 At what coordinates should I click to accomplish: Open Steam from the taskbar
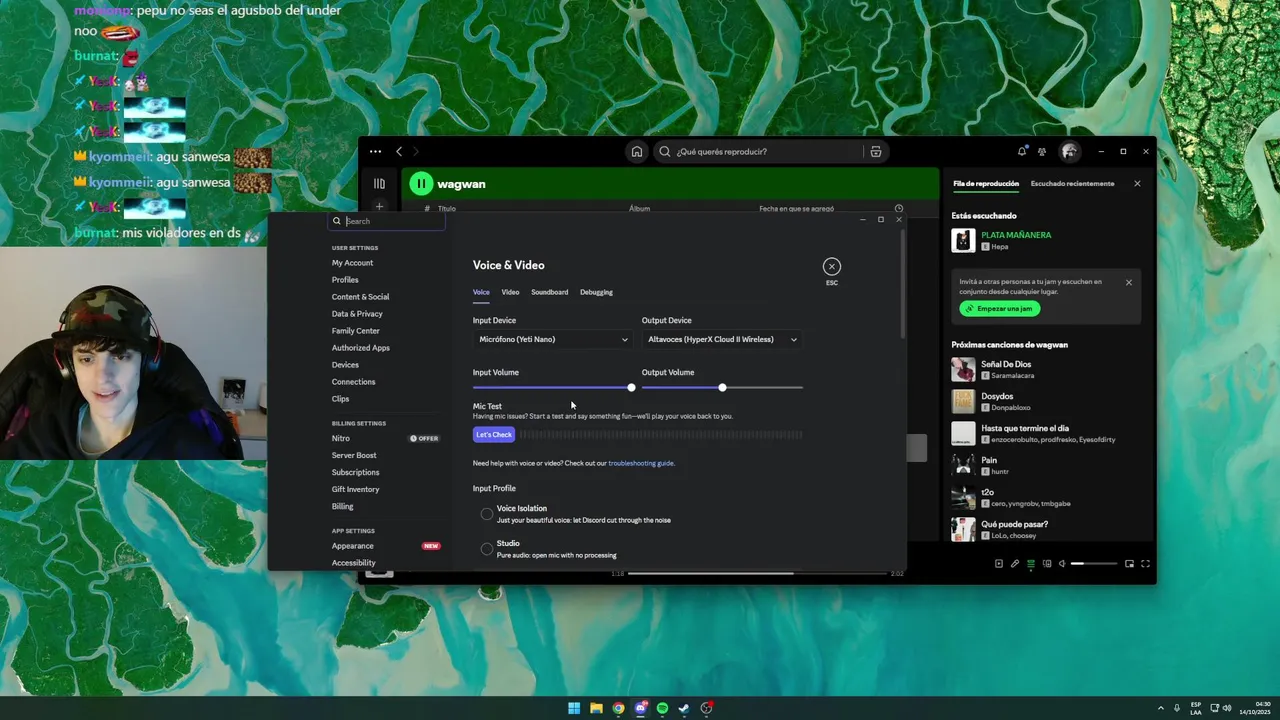point(684,708)
